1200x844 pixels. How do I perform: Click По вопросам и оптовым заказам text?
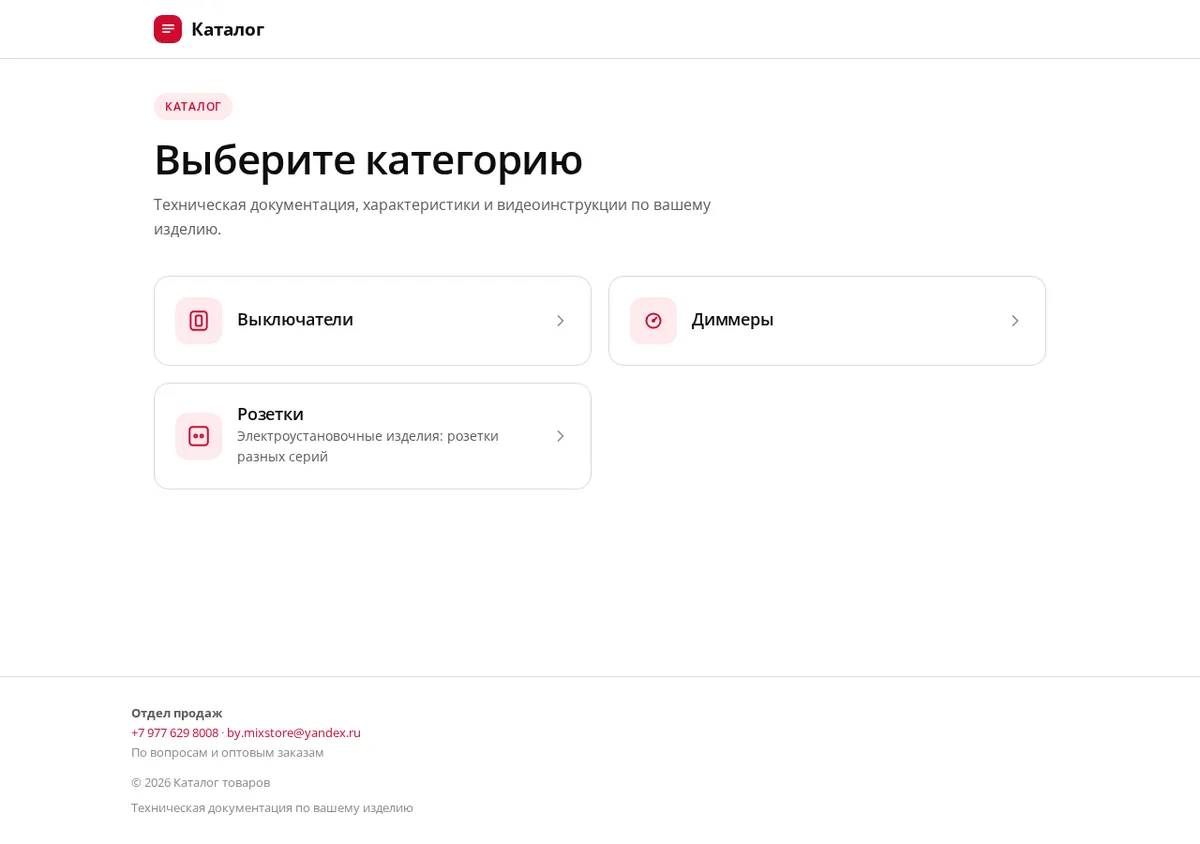tap(228, 752)
